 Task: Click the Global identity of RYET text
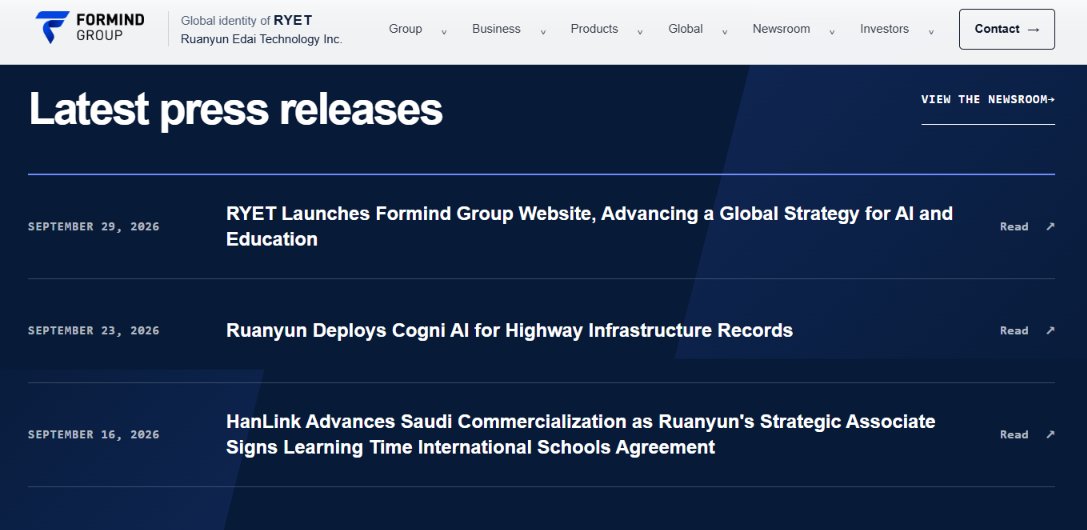click(247, 21)
